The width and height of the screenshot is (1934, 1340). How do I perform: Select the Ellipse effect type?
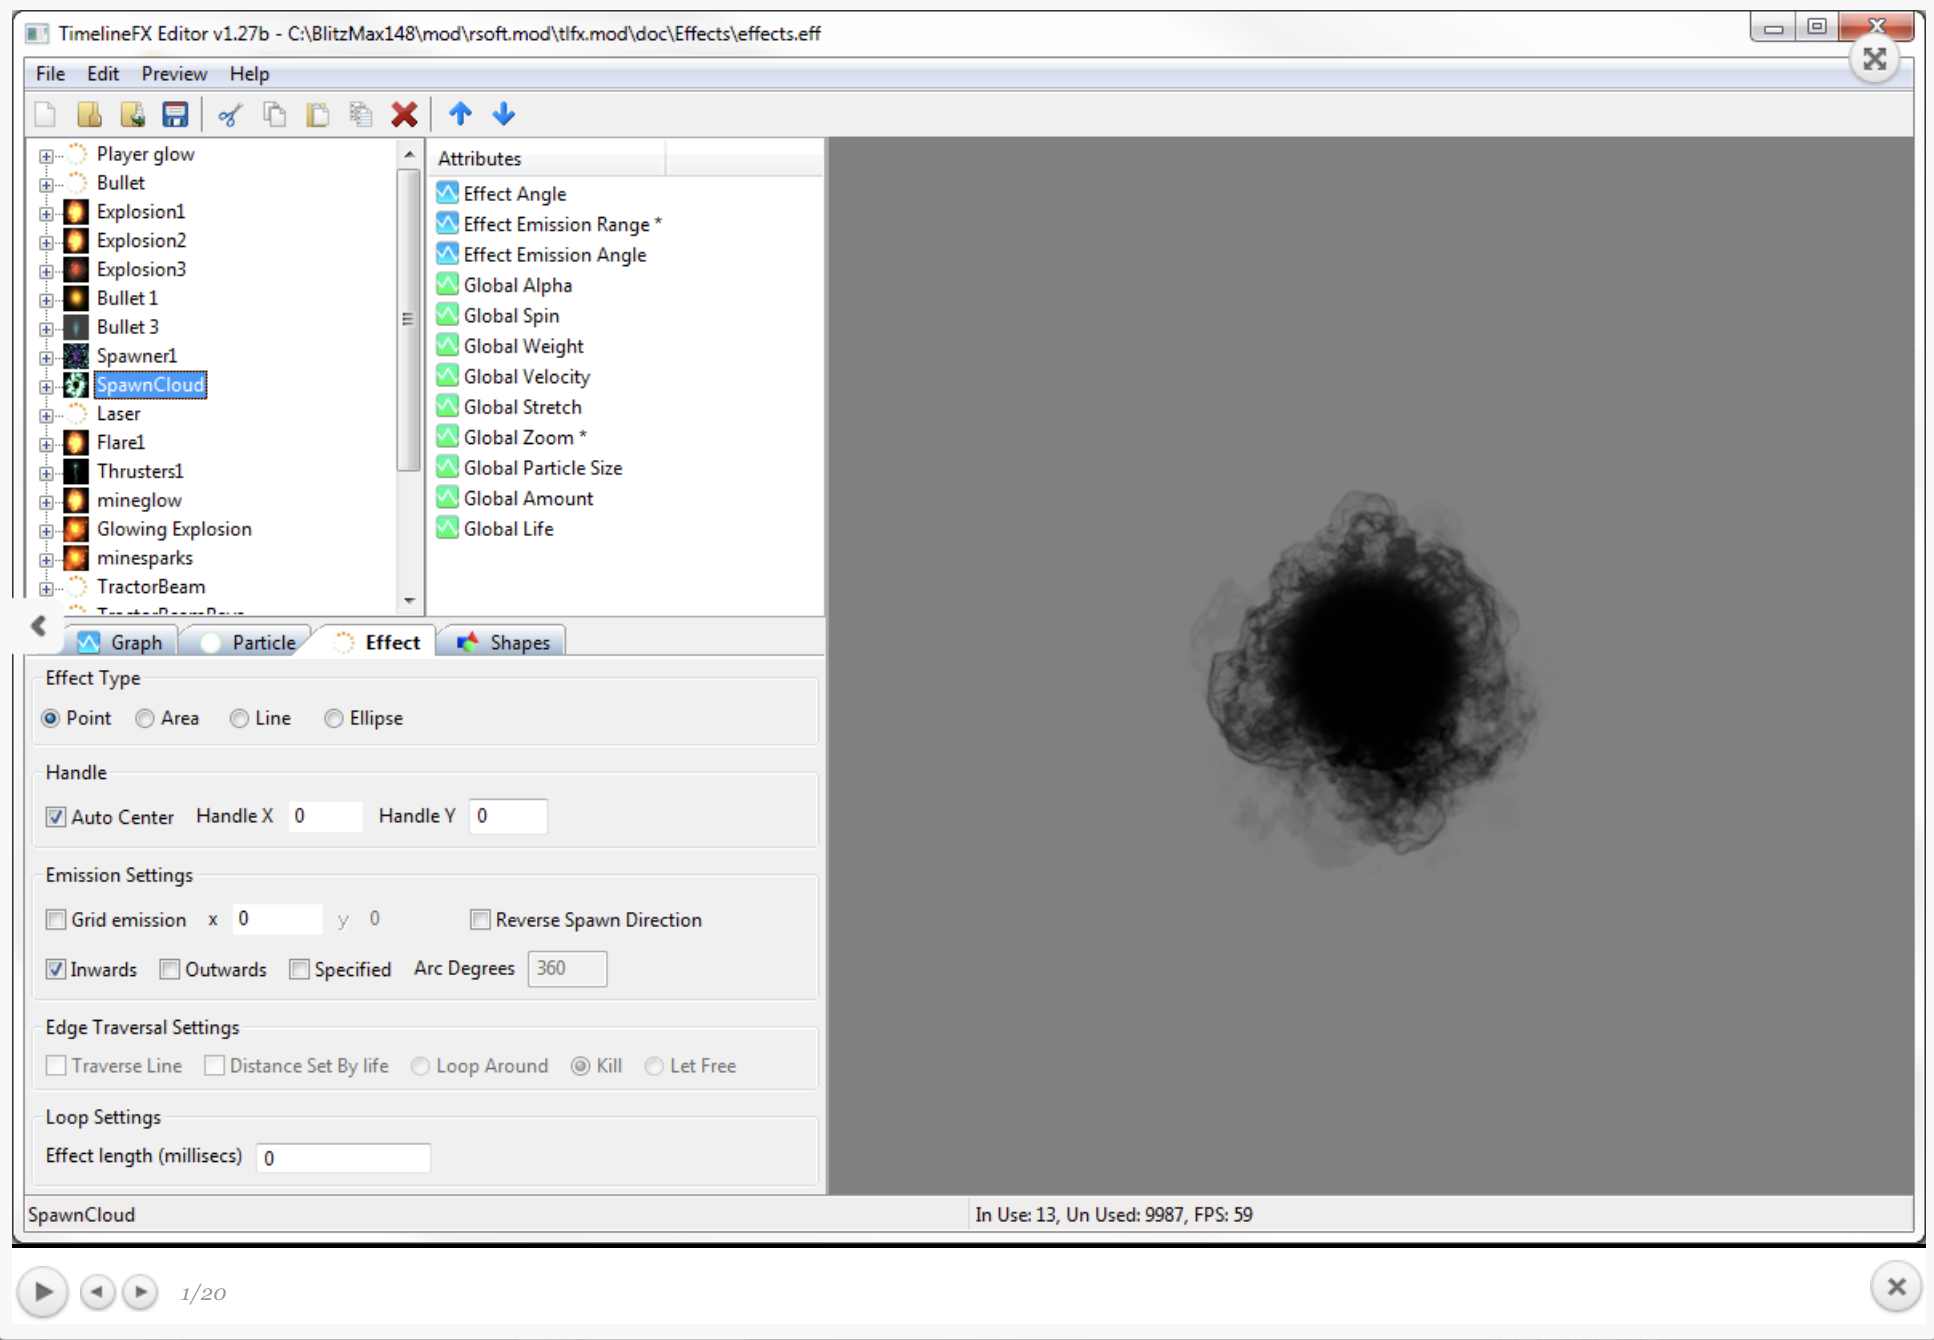pyautogui.click(x=334, y=718)
